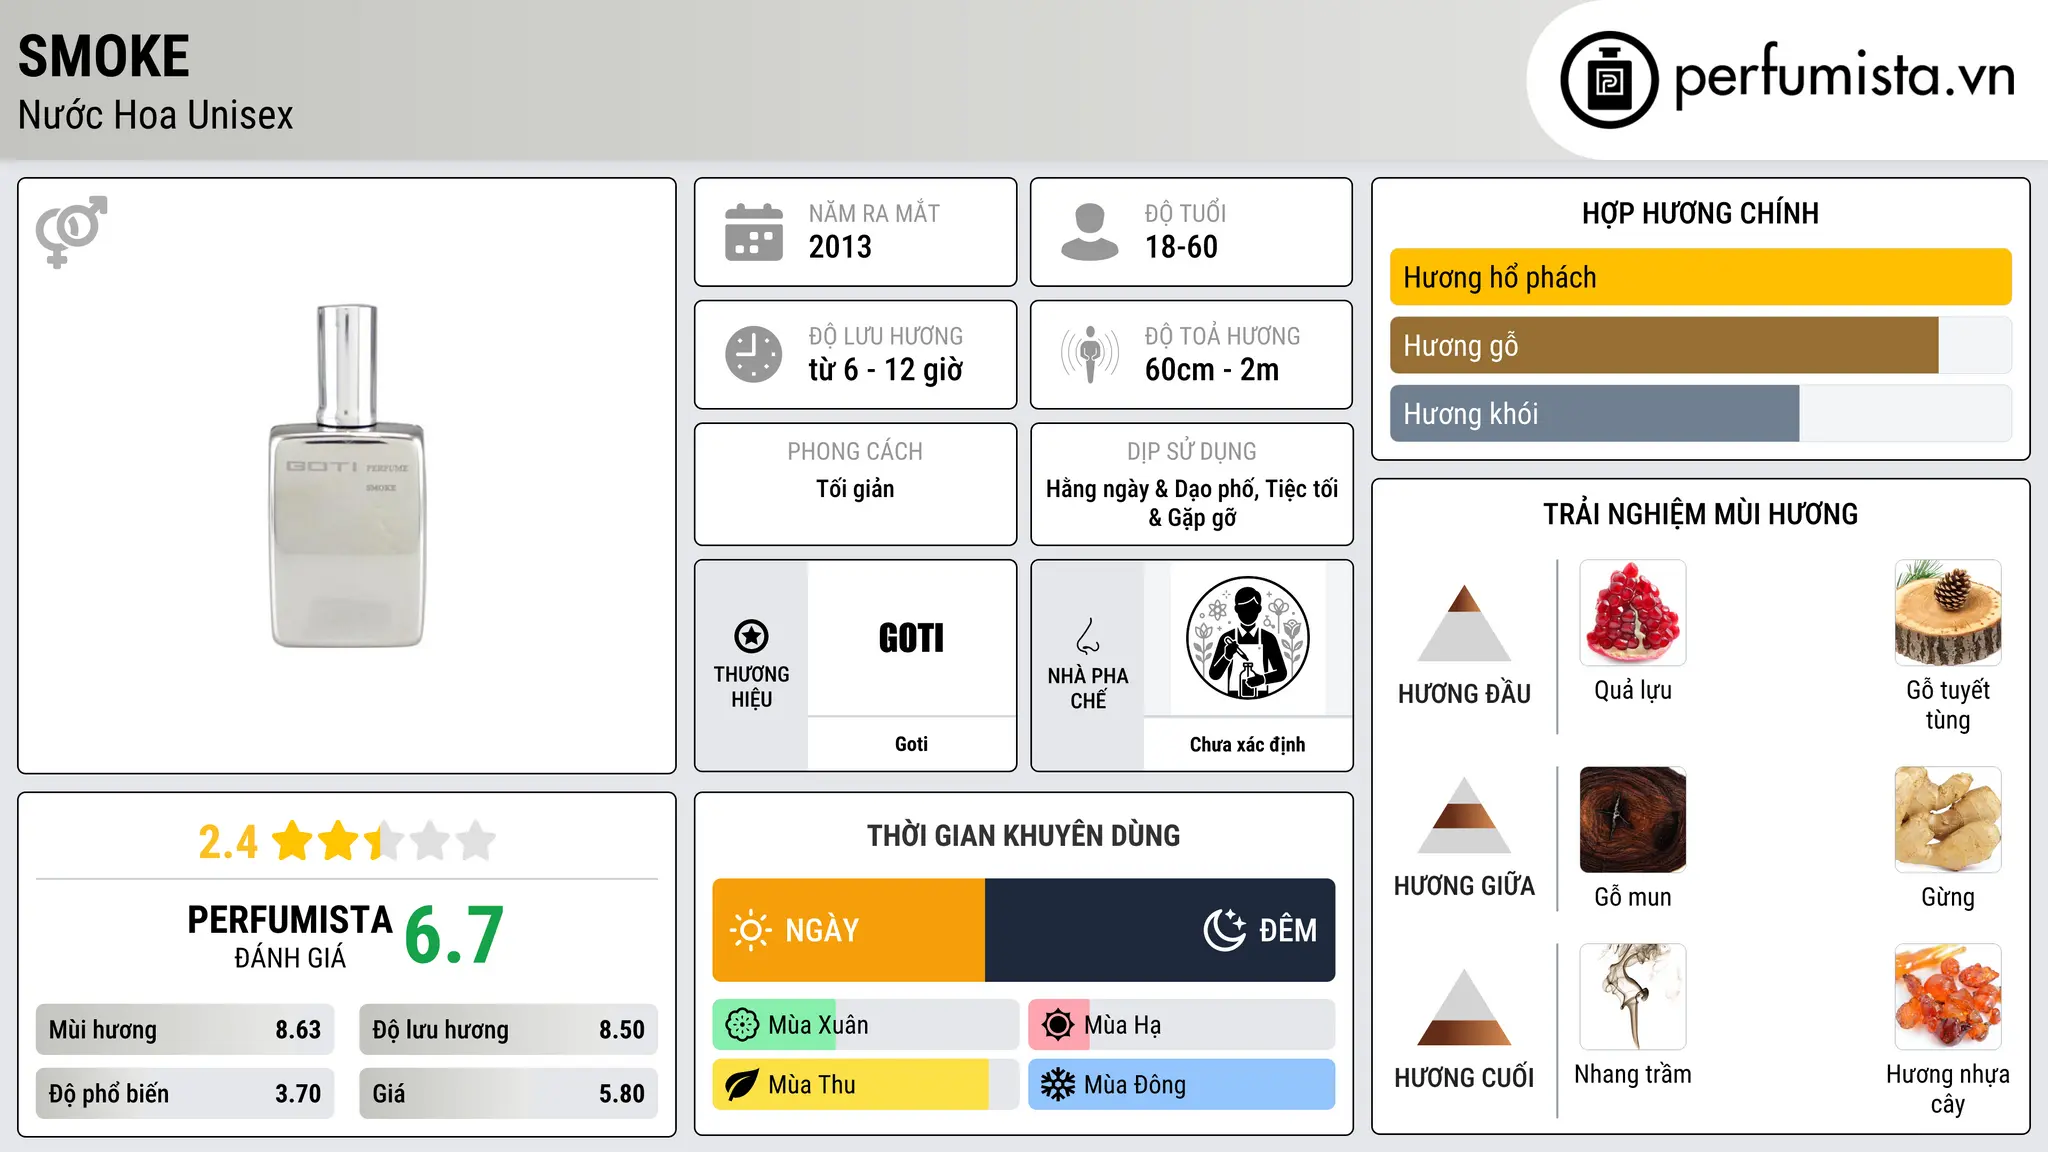Click the Hằng ngày & Dạo phố occasion text
This screenshot has width=2048, height=1152.
coord(1192,503)
